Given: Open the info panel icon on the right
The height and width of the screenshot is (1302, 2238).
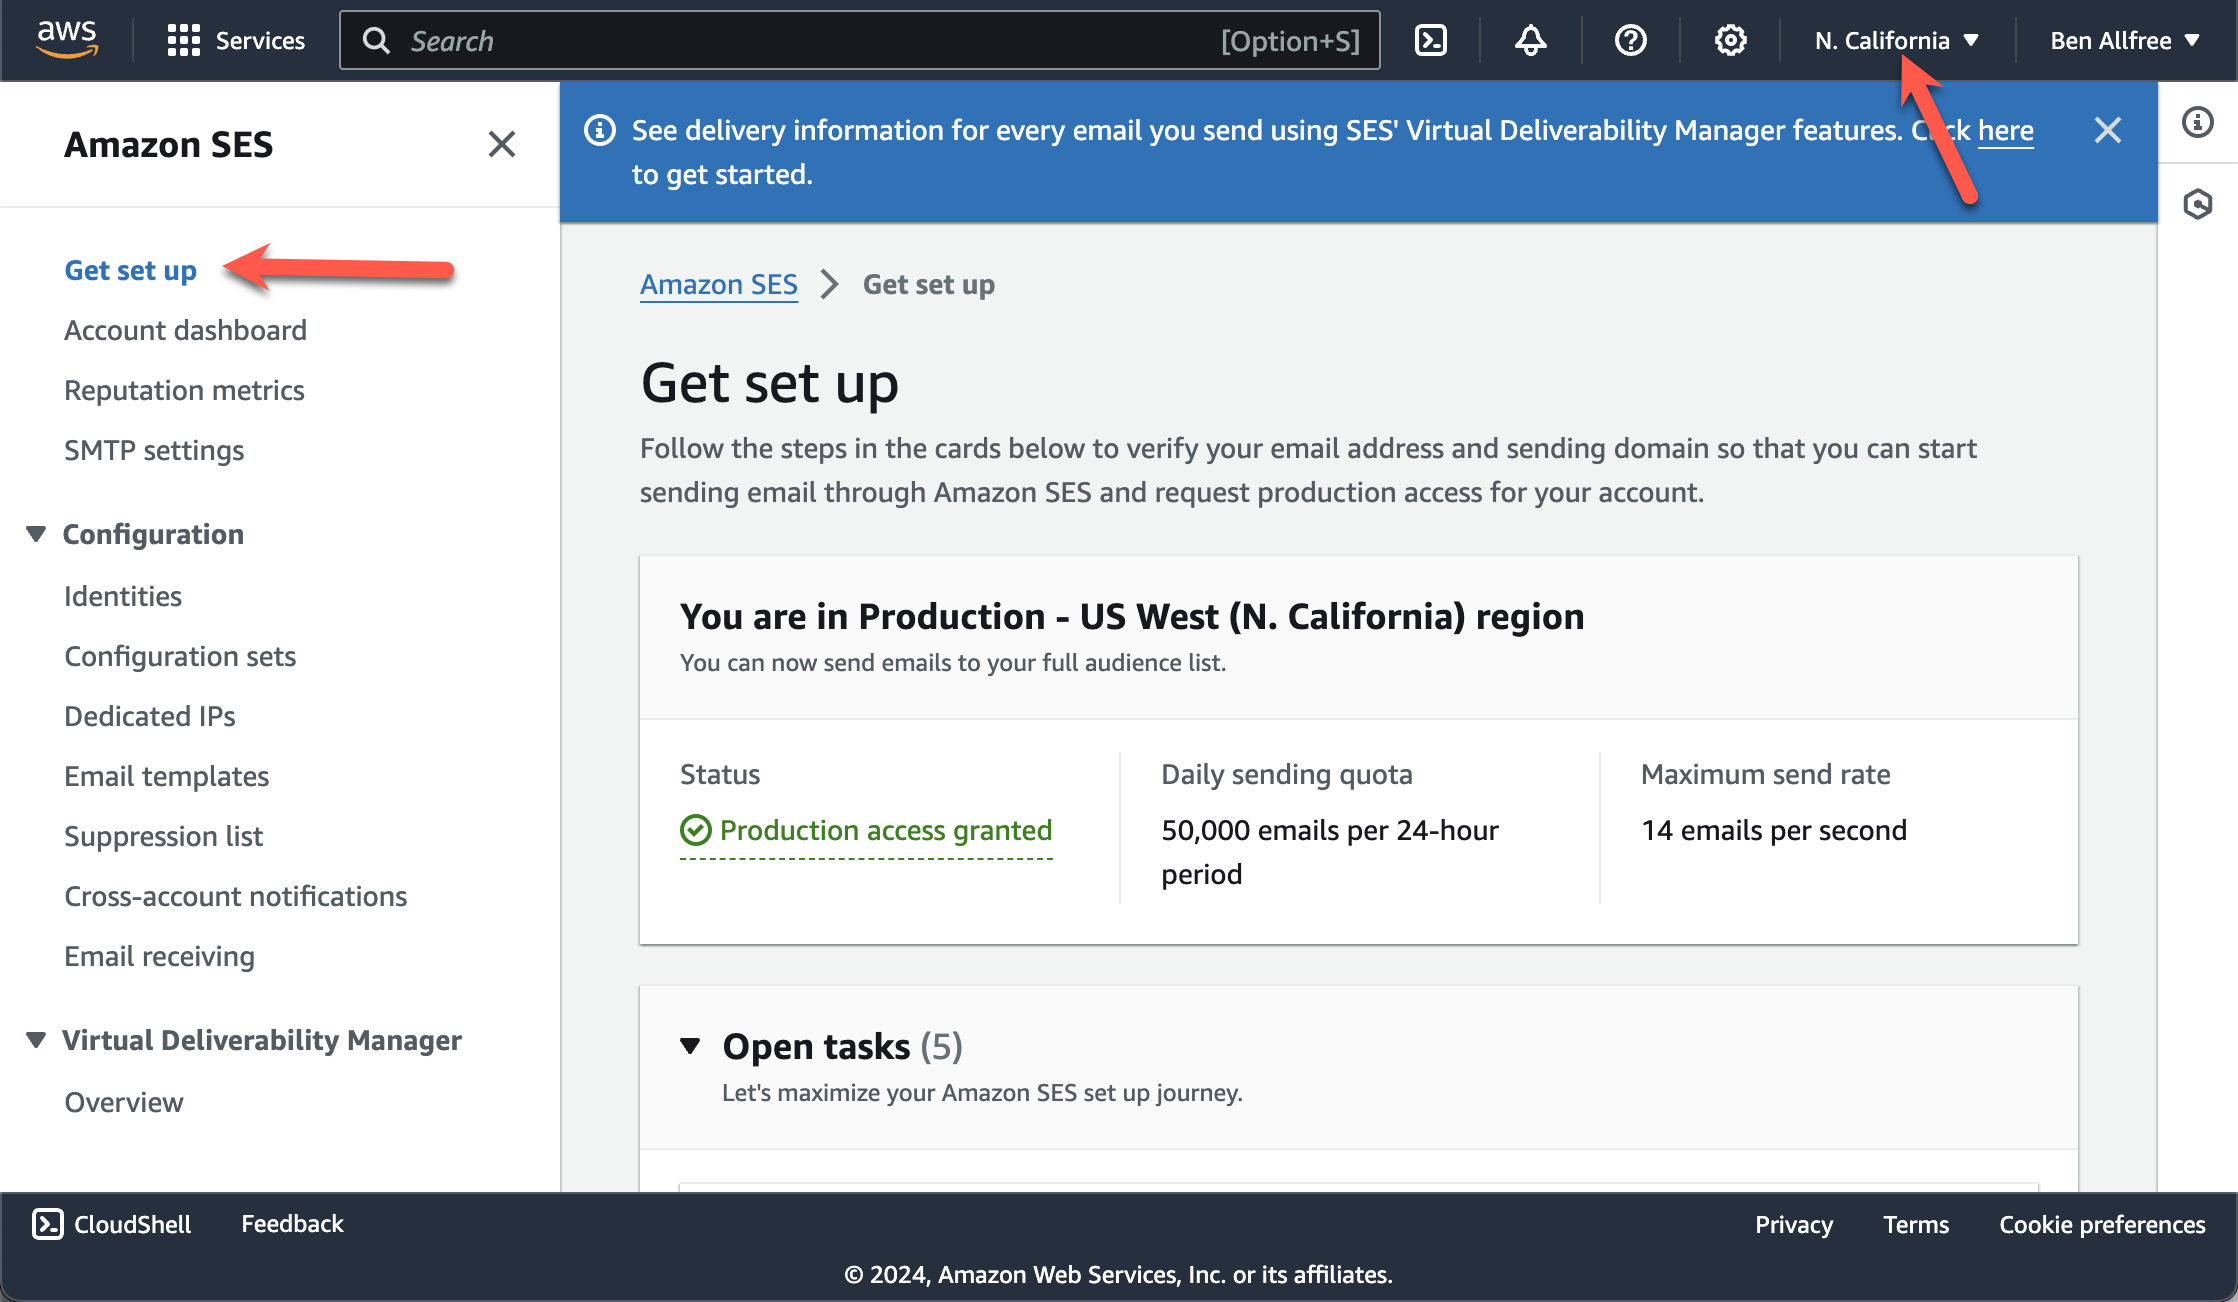Looking at the screenshot, I should (2197, 122).
